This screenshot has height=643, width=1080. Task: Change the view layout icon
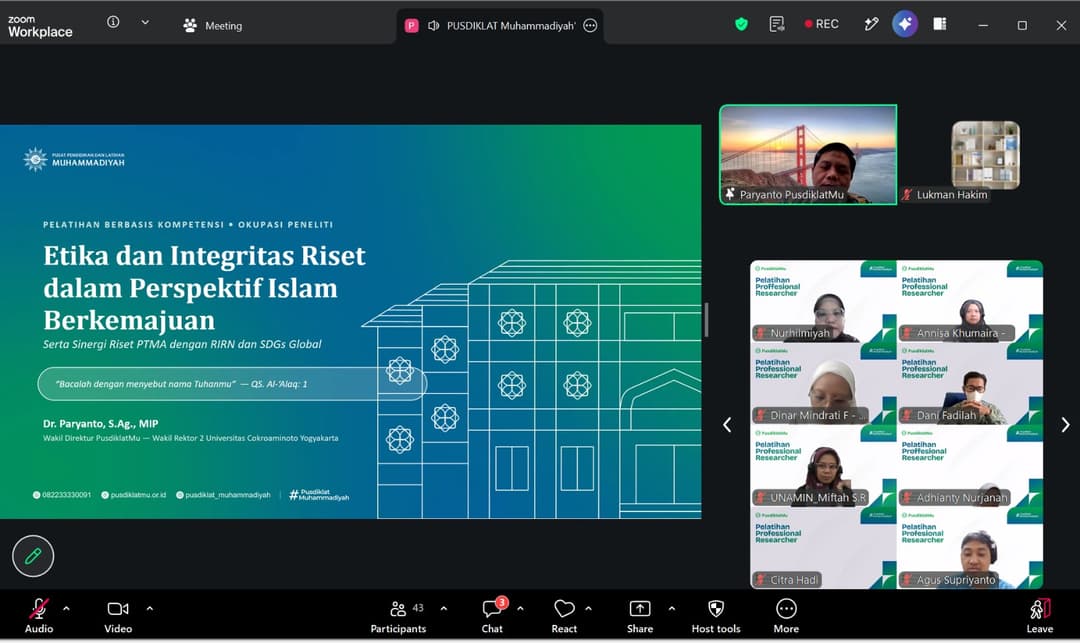pos(939,24)
